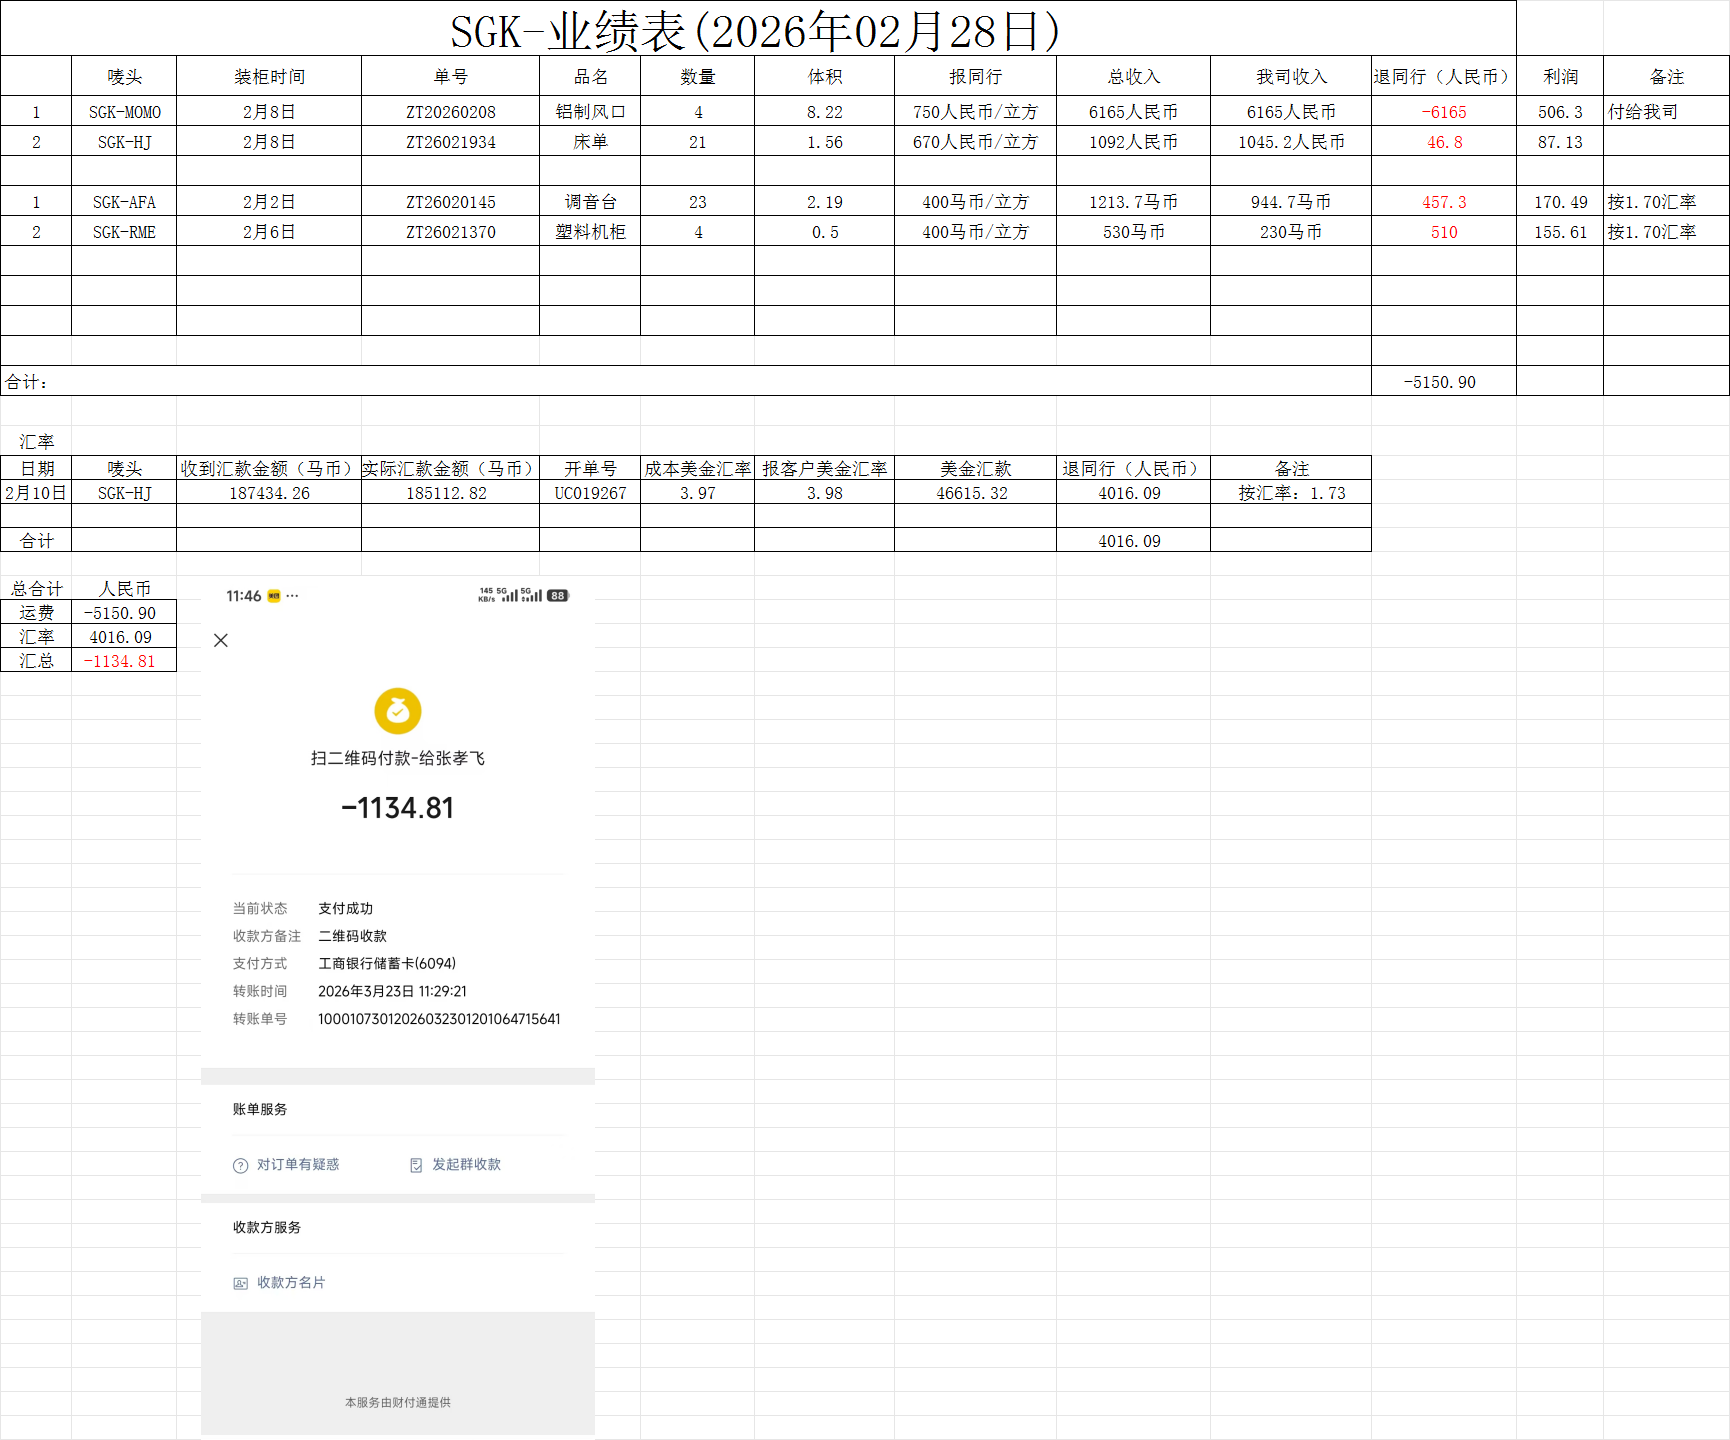Click the three dots in the phone status bar
The image size is (1730, 1440).
coord(292,596)
